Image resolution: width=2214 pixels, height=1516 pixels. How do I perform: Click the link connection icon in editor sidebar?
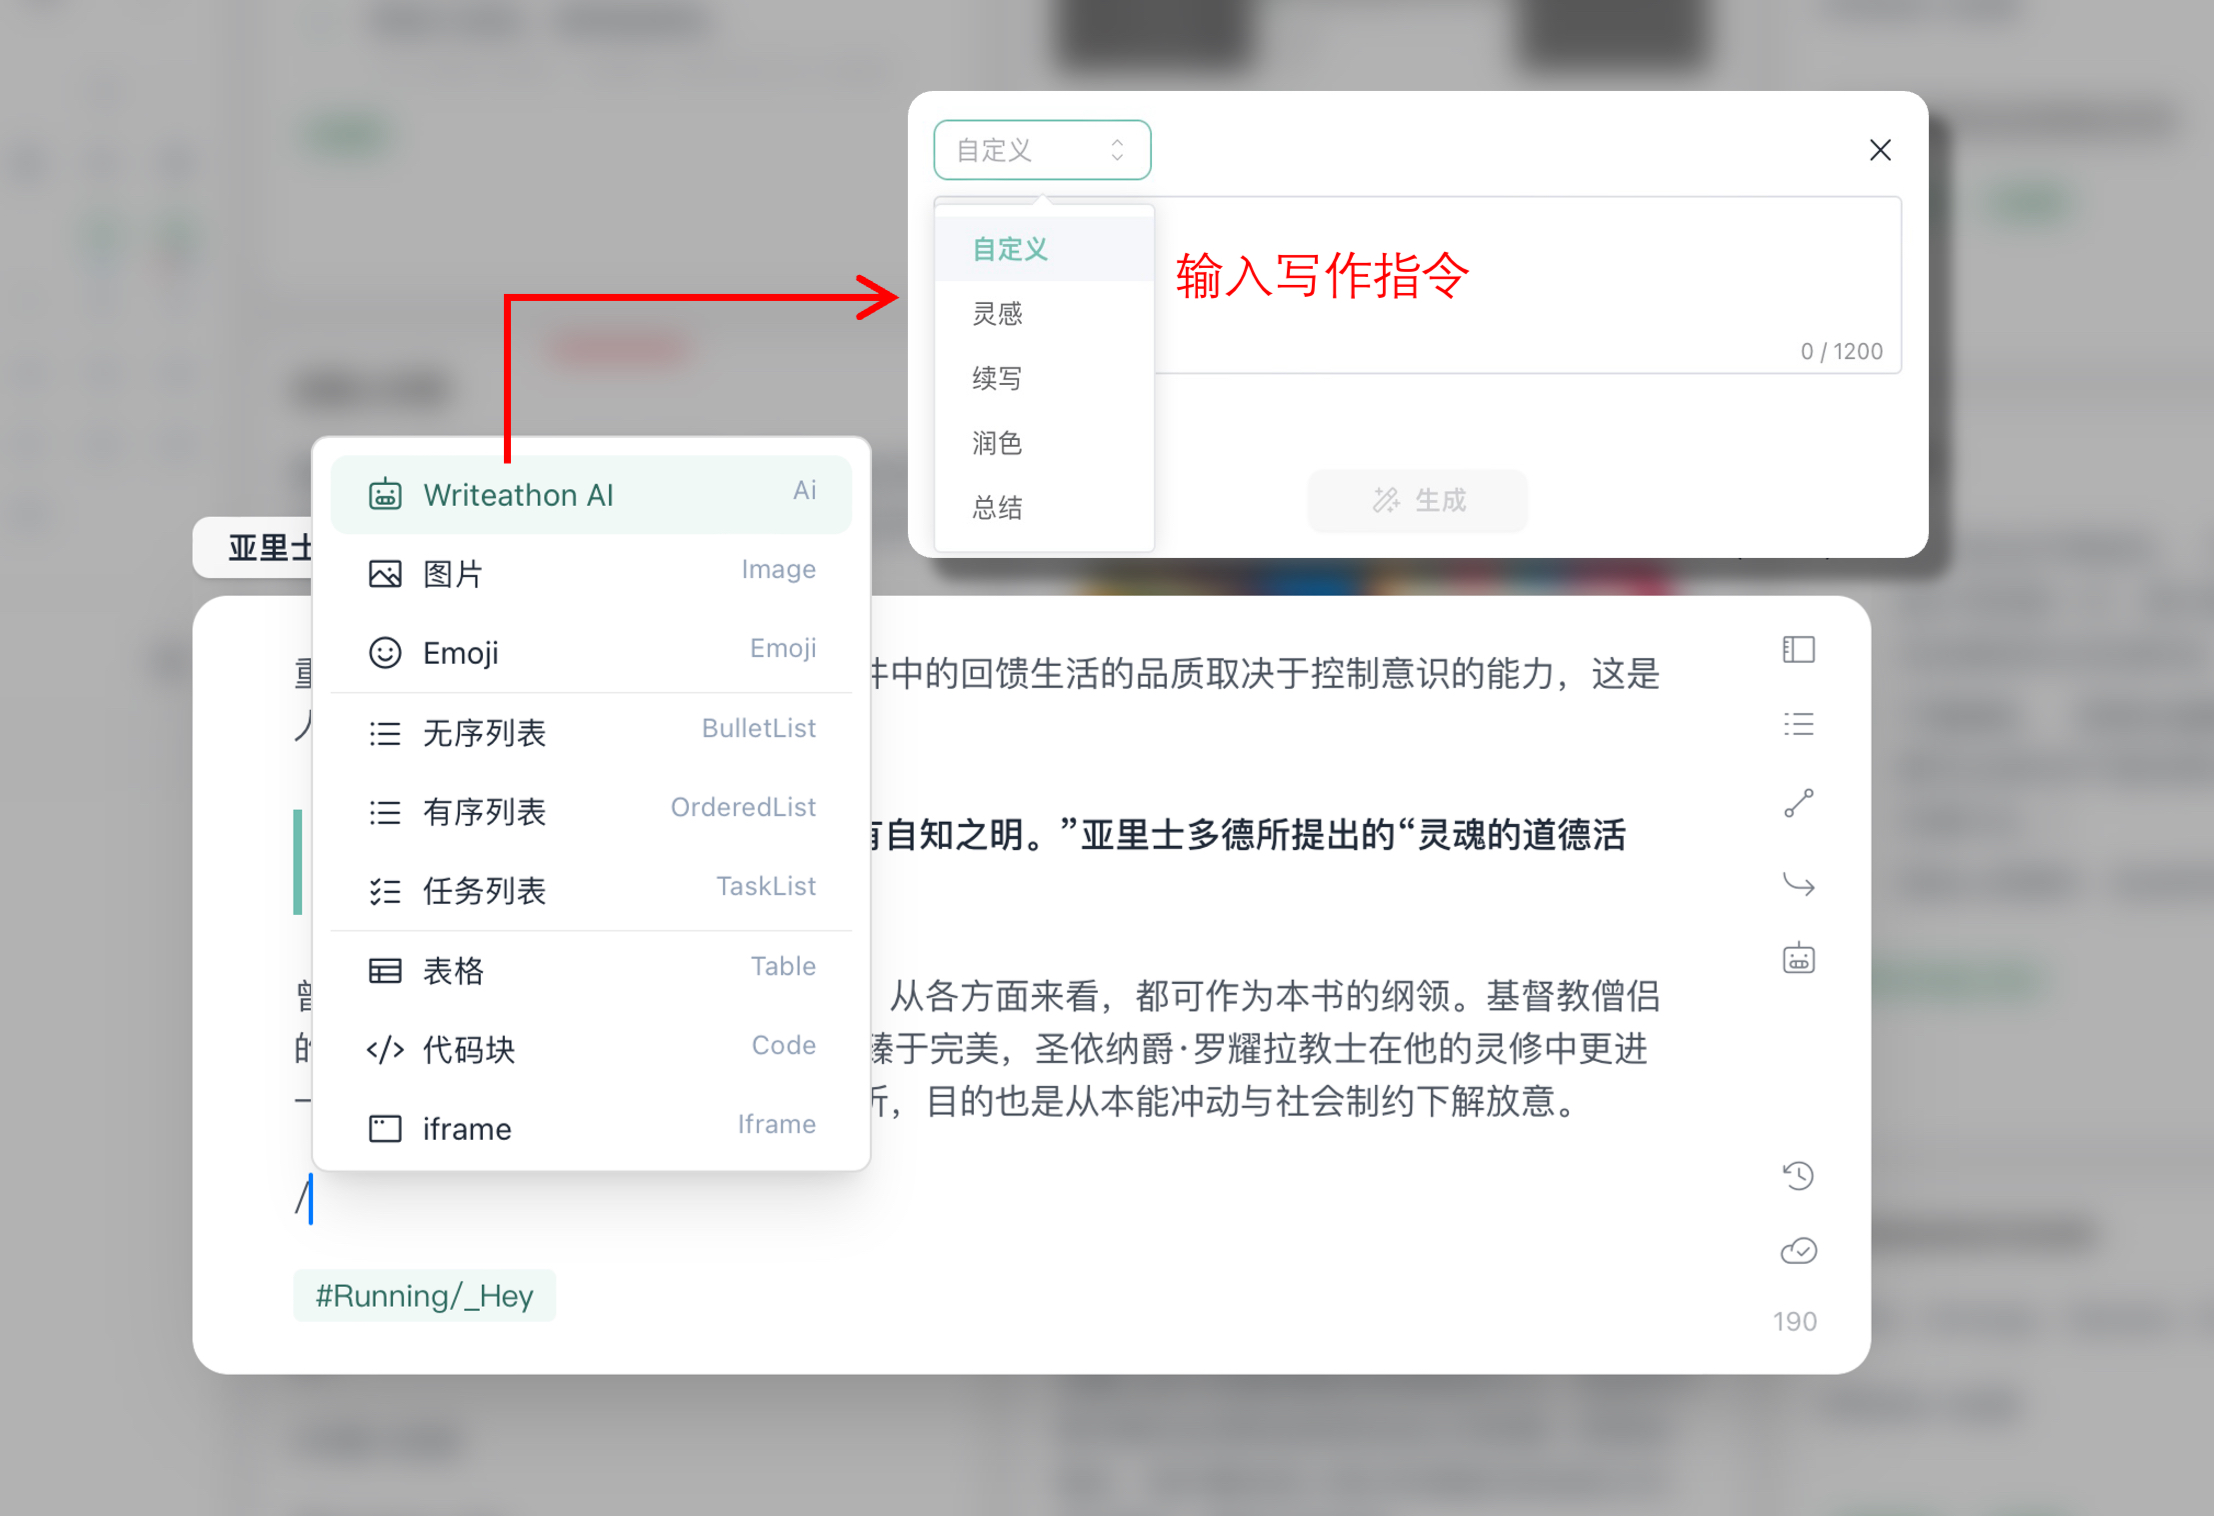(1799, 803)
